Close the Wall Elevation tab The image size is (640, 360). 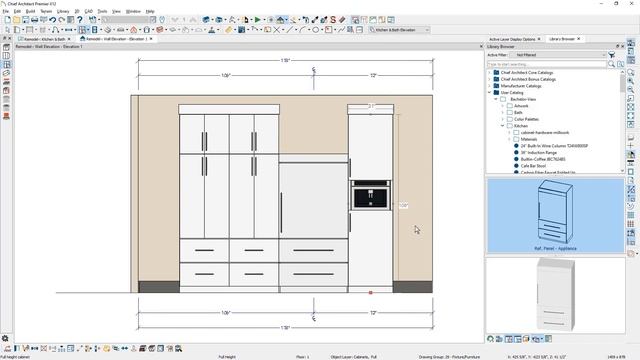pos(151,39)
